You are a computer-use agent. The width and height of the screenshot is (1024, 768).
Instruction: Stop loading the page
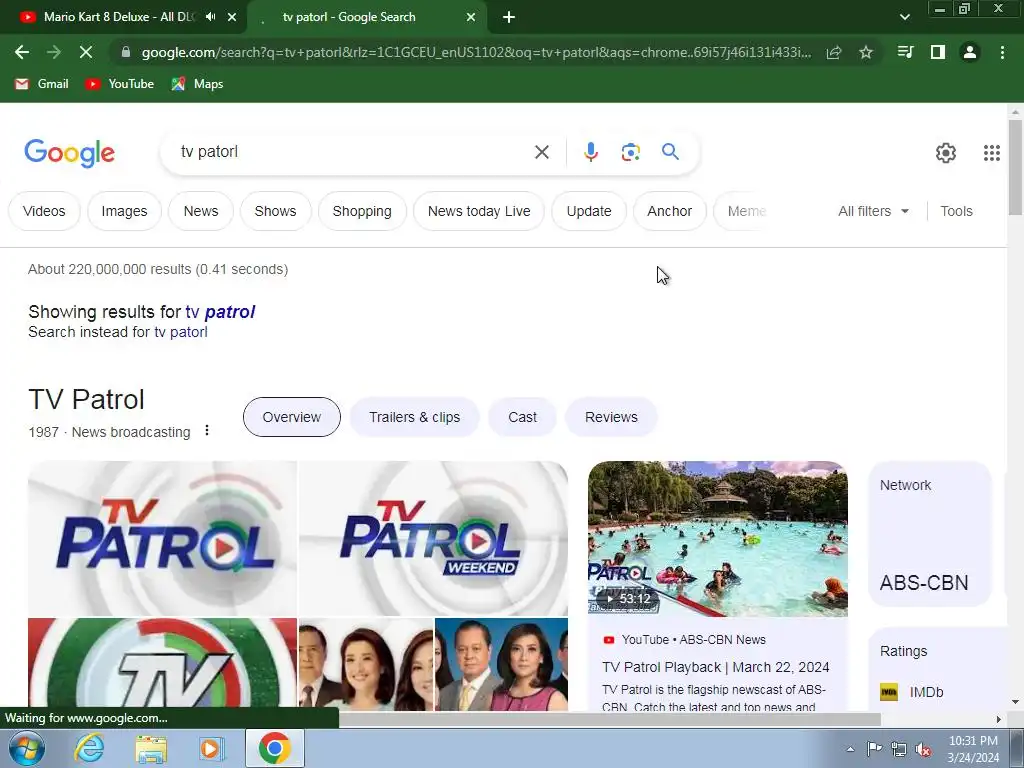pyautogui.click(x=86, y=52)
